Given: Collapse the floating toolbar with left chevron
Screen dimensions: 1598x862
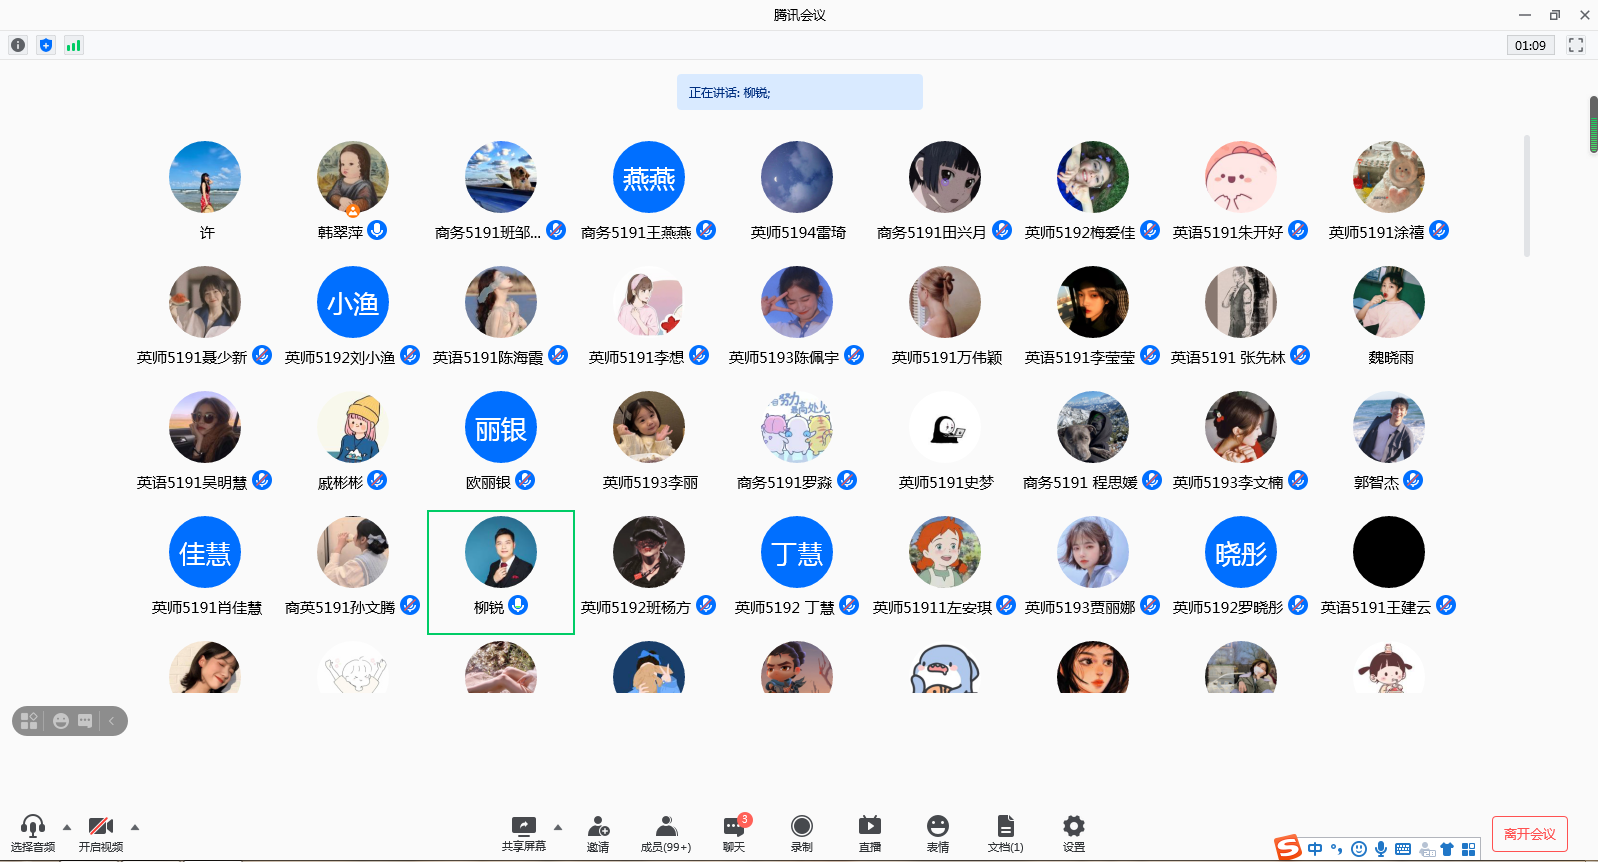Looking at the screenshot, I should (x=112, y=721).
